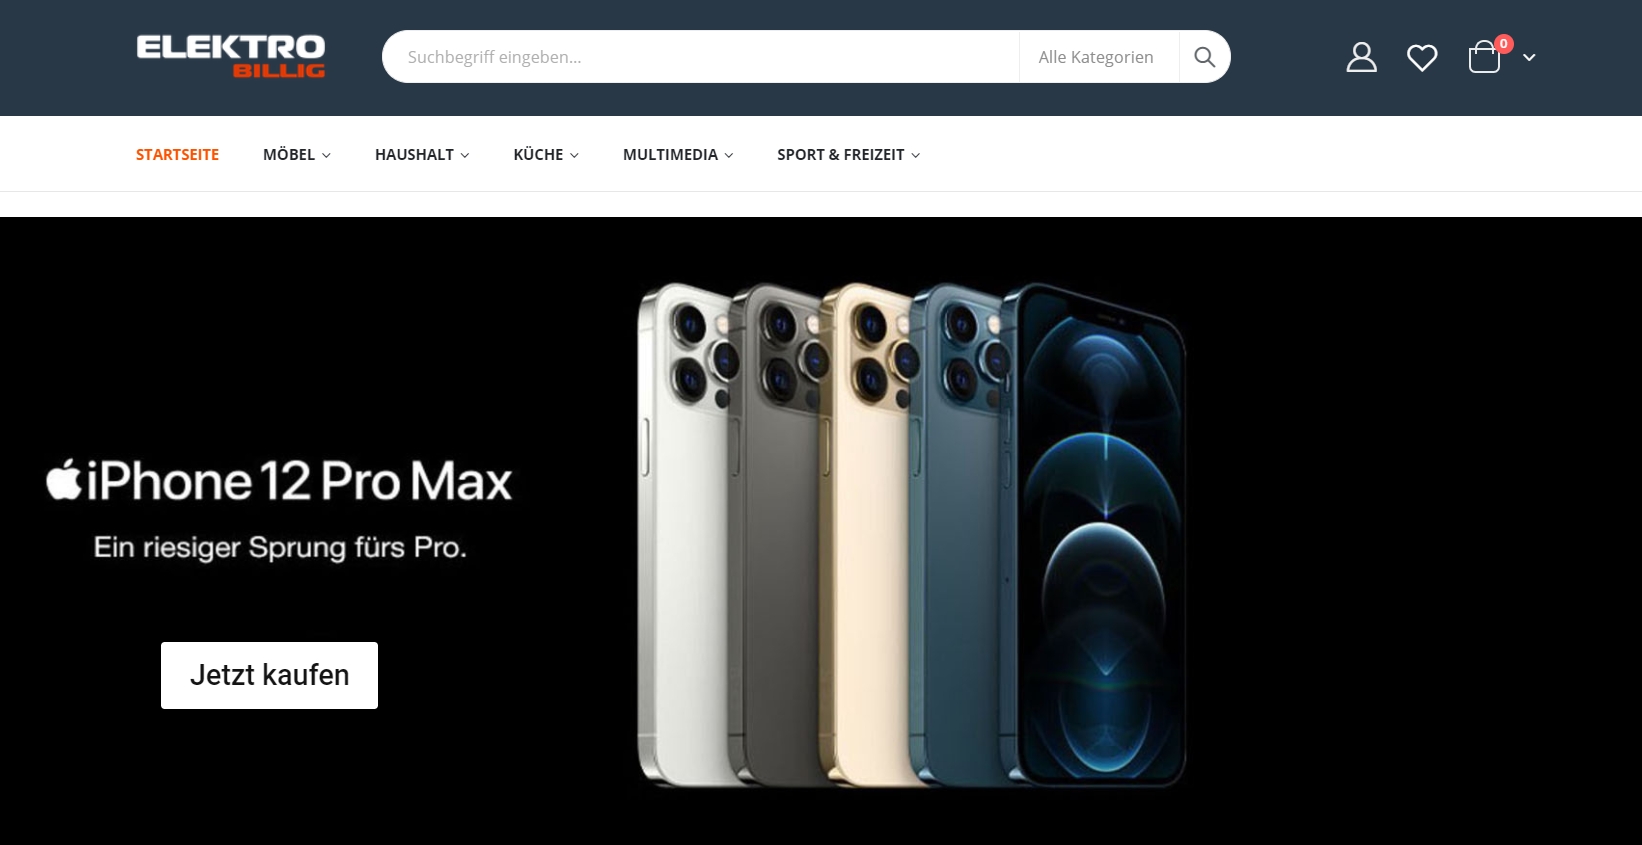Open the Multimedia menu
Image resolution: width=1642 pixels, height=845 pixels.
tap(678, 154)
